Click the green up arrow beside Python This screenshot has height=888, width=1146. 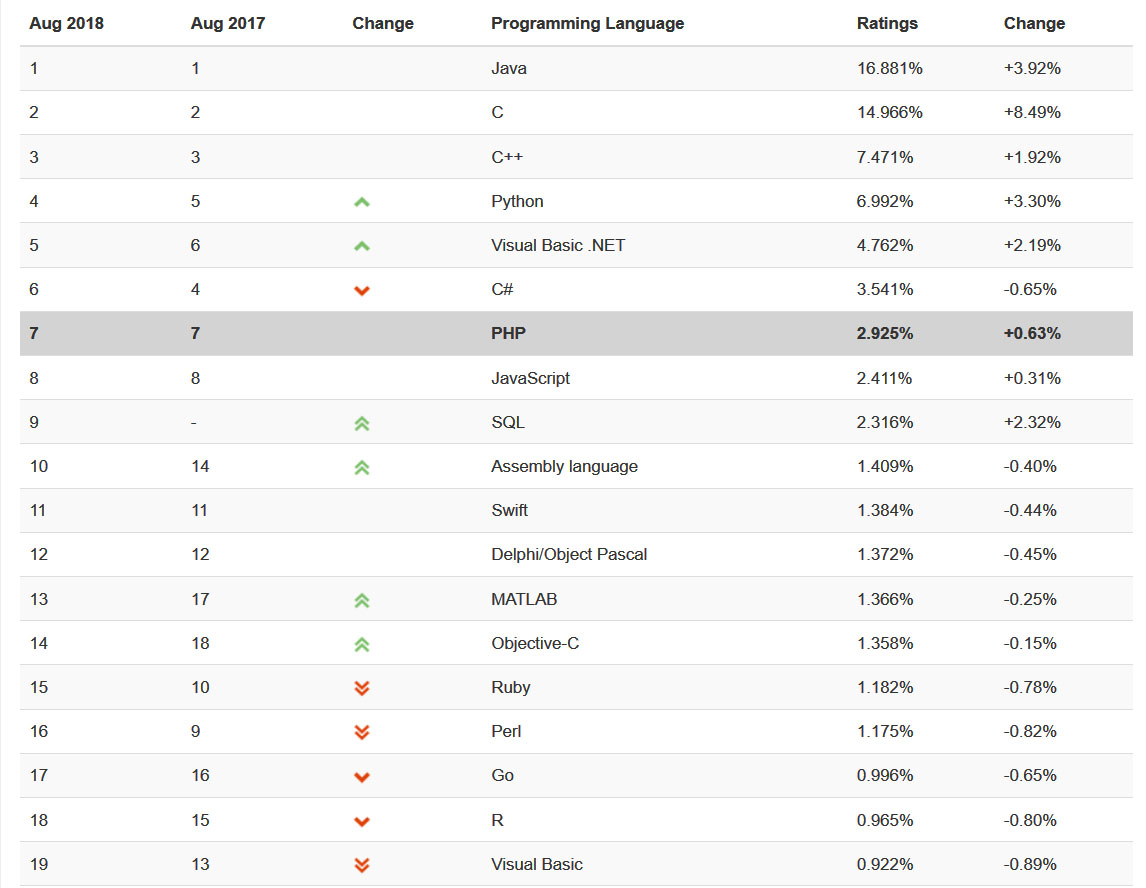click(x=362, y=202)
